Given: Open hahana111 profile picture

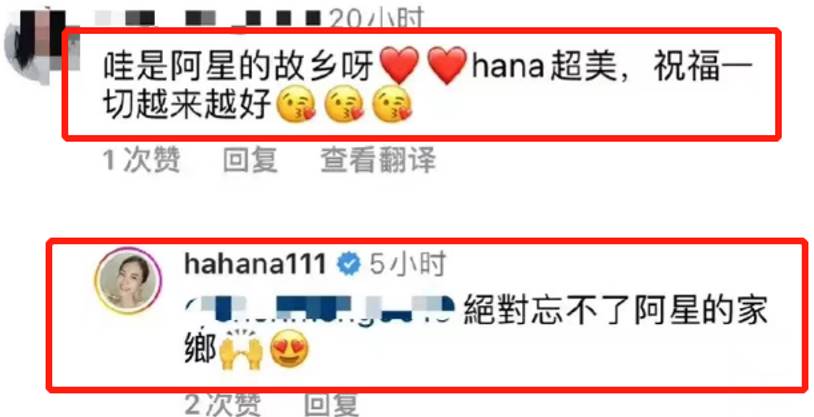Looking at the screenshot, I should click(128, 280).
